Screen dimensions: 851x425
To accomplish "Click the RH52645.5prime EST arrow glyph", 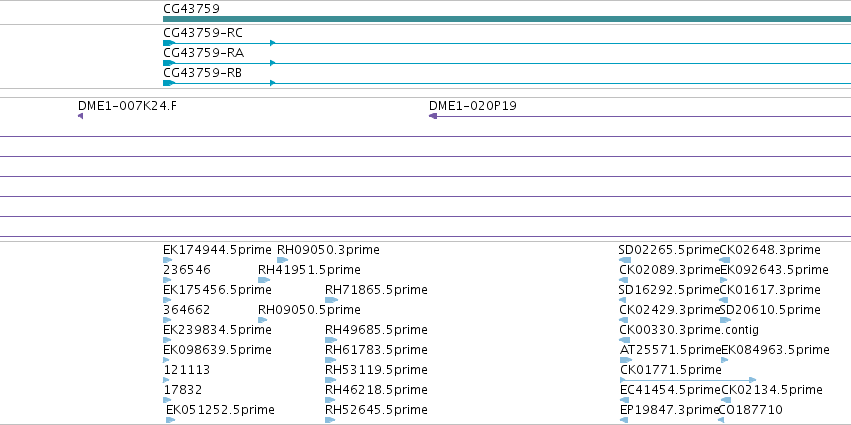I will pos(331,420).
